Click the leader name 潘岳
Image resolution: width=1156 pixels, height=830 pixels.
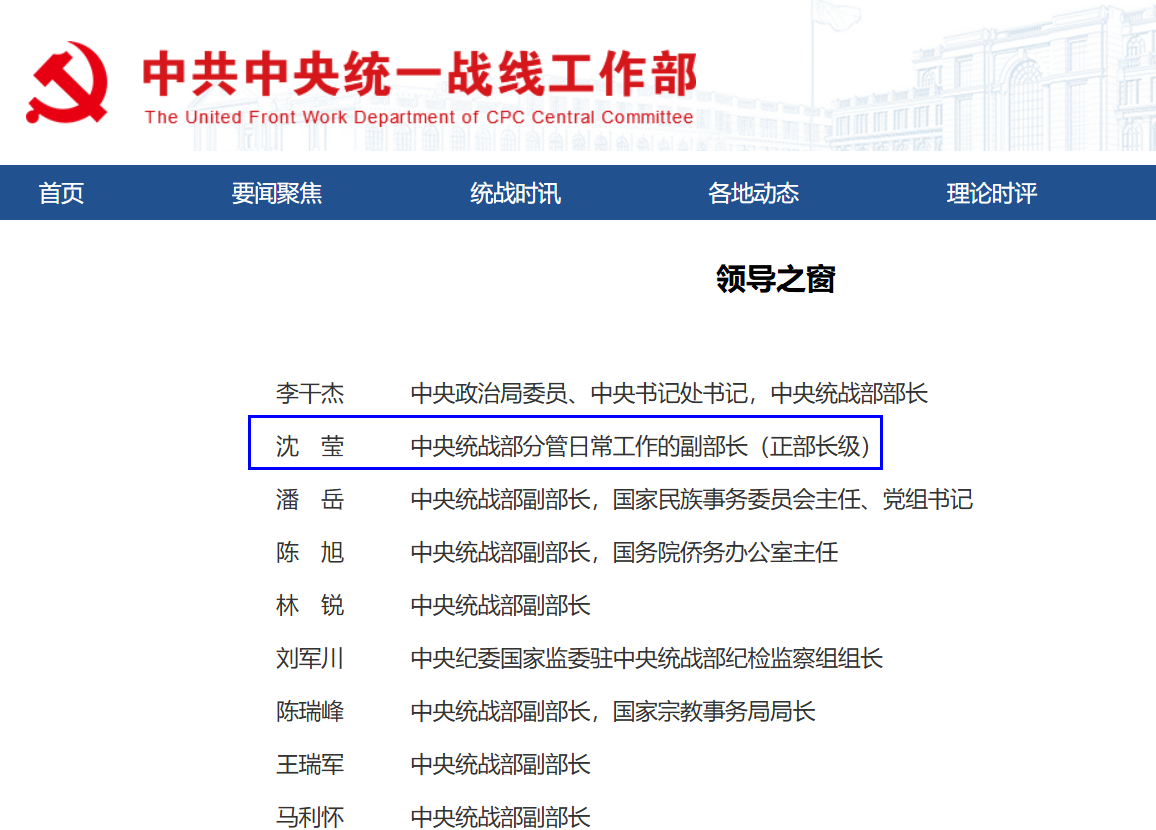[x=310, y=500]
